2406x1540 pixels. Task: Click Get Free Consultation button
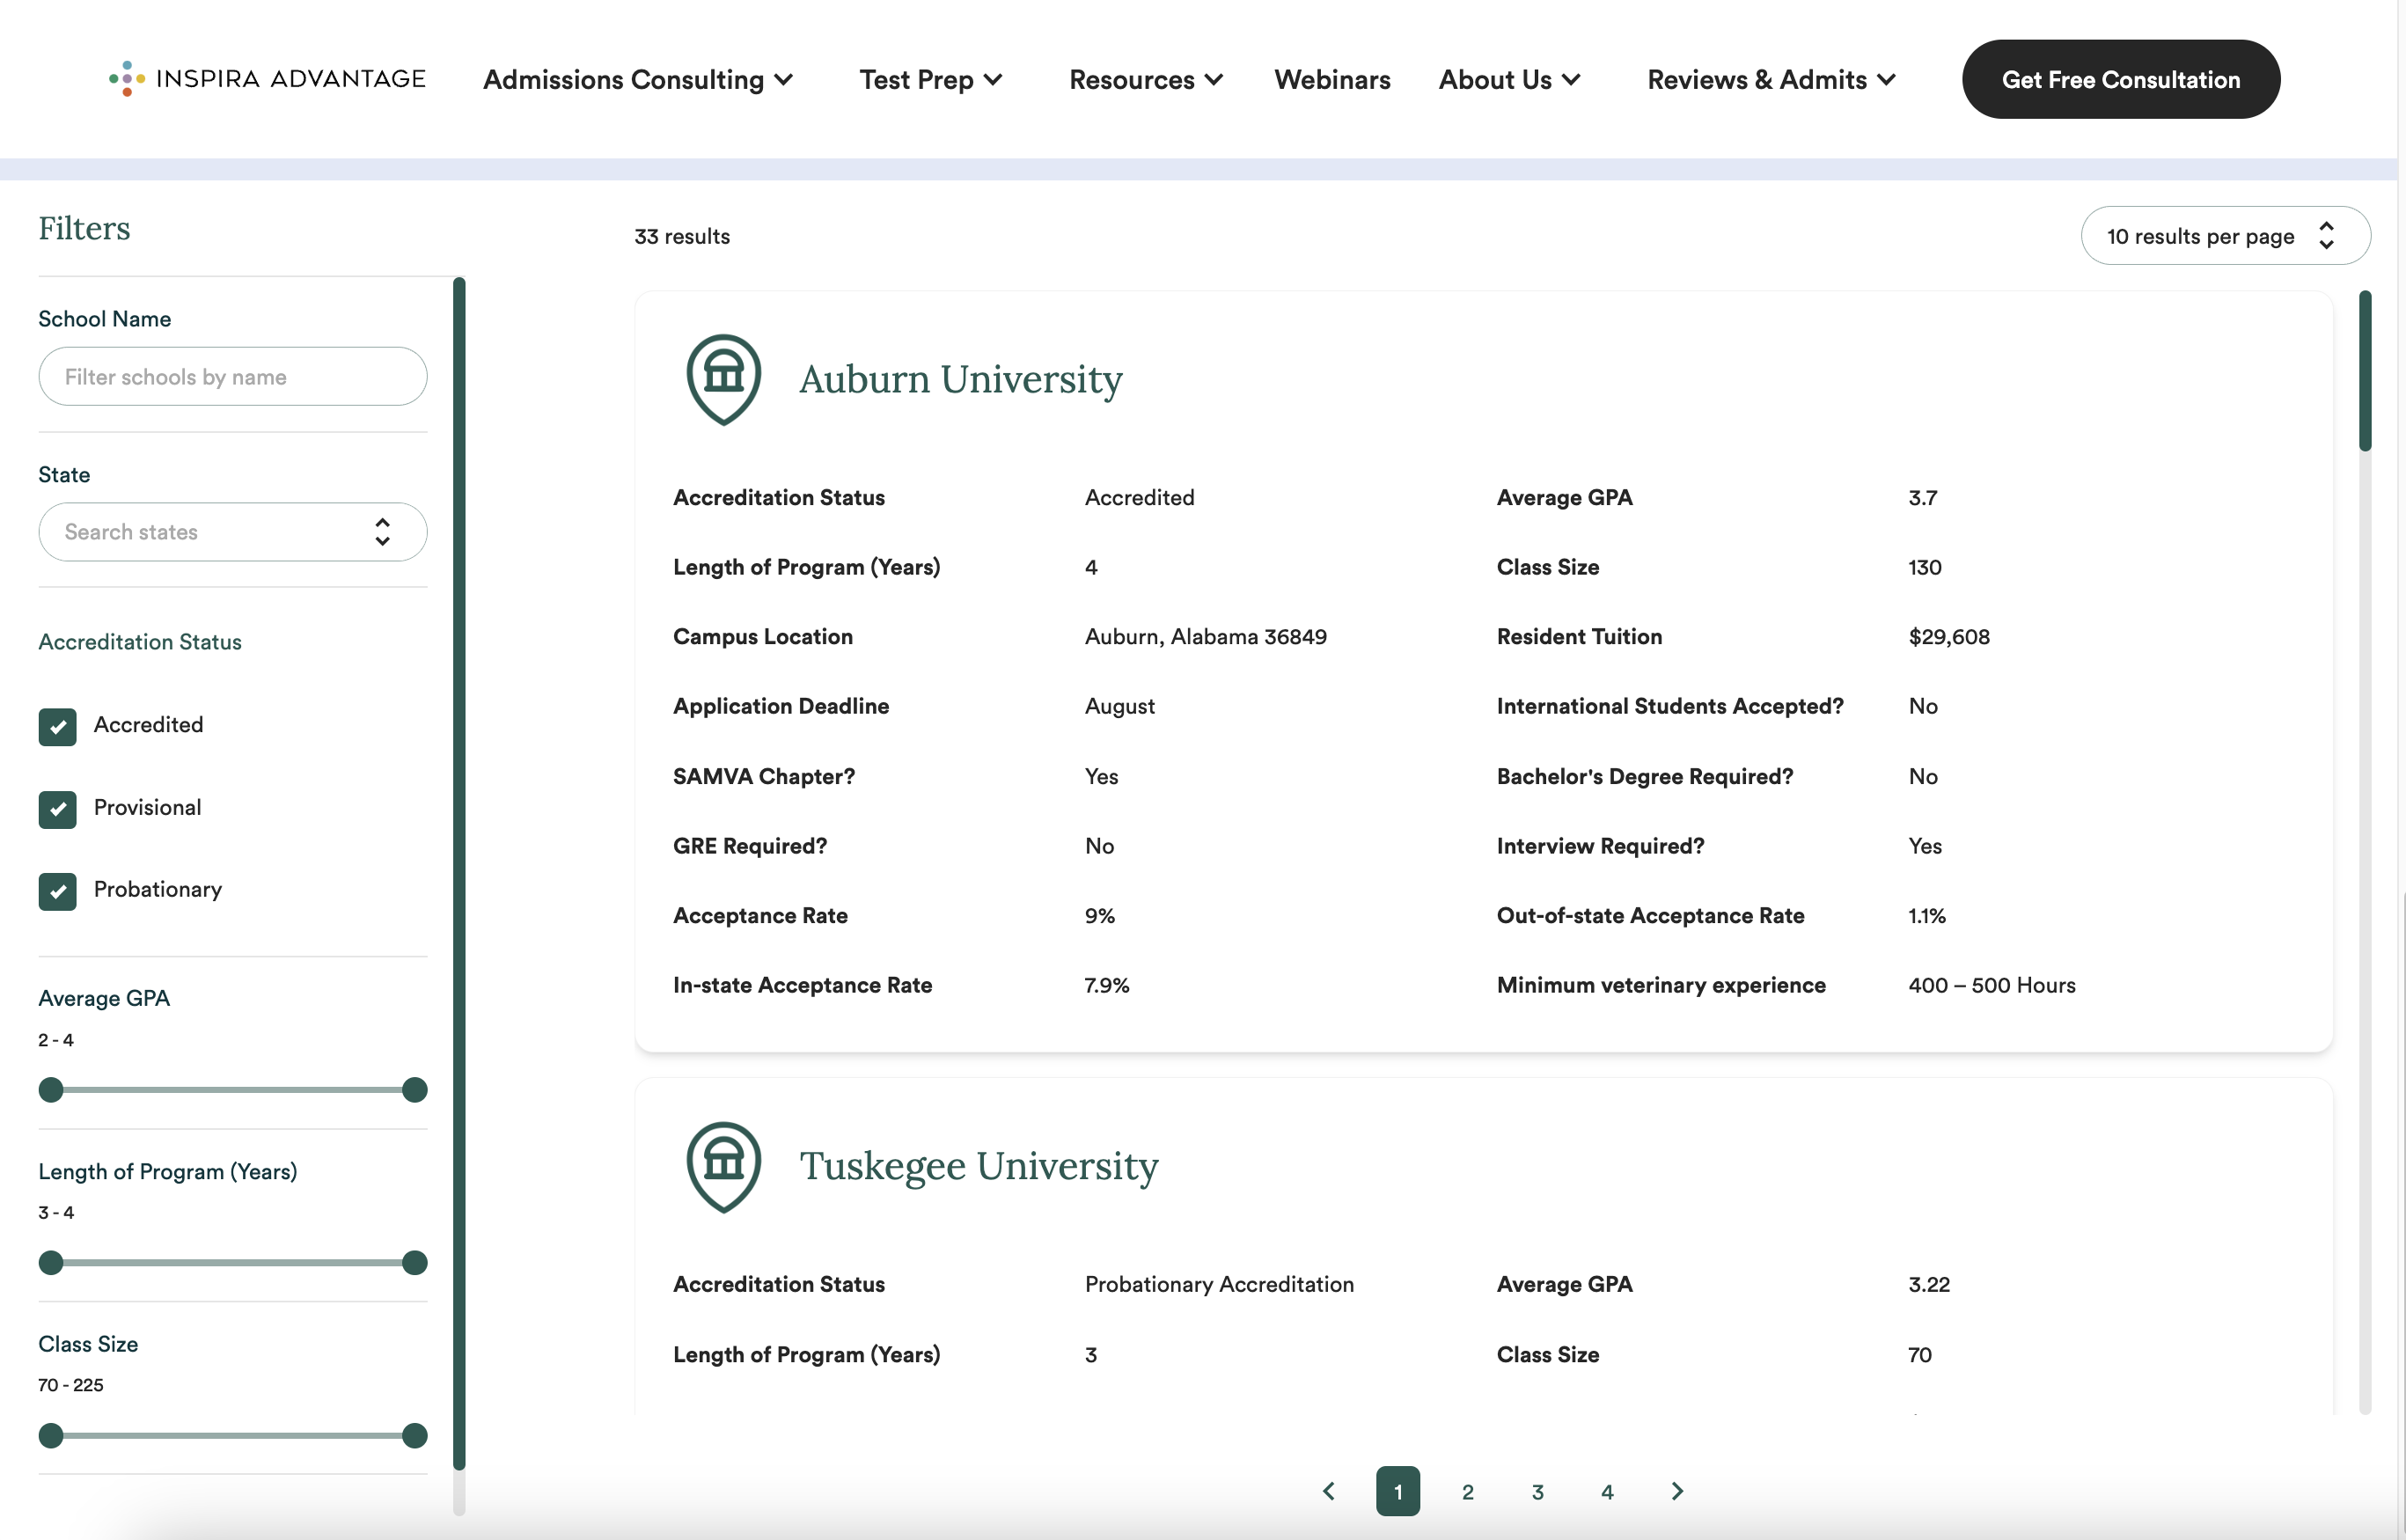(x=2120, y=80)
